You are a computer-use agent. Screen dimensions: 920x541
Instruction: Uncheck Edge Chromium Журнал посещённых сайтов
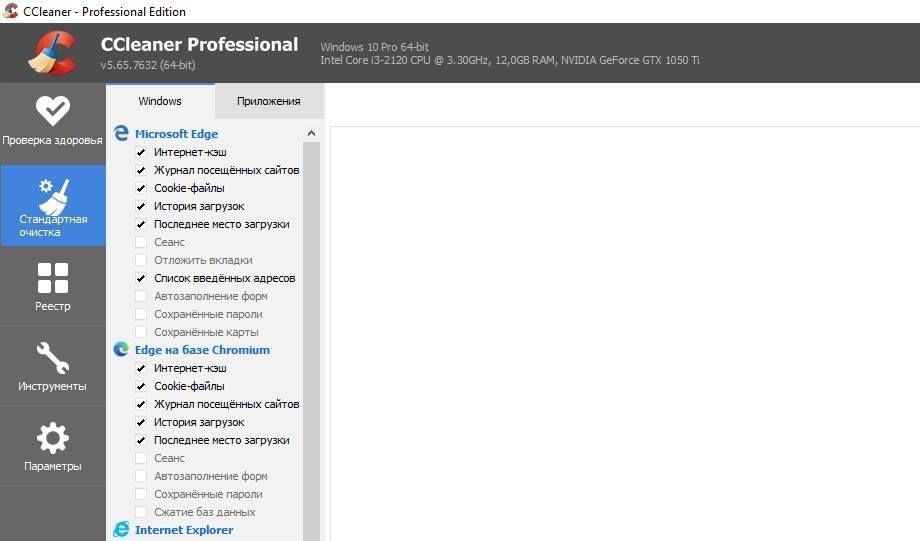[141, 404]
